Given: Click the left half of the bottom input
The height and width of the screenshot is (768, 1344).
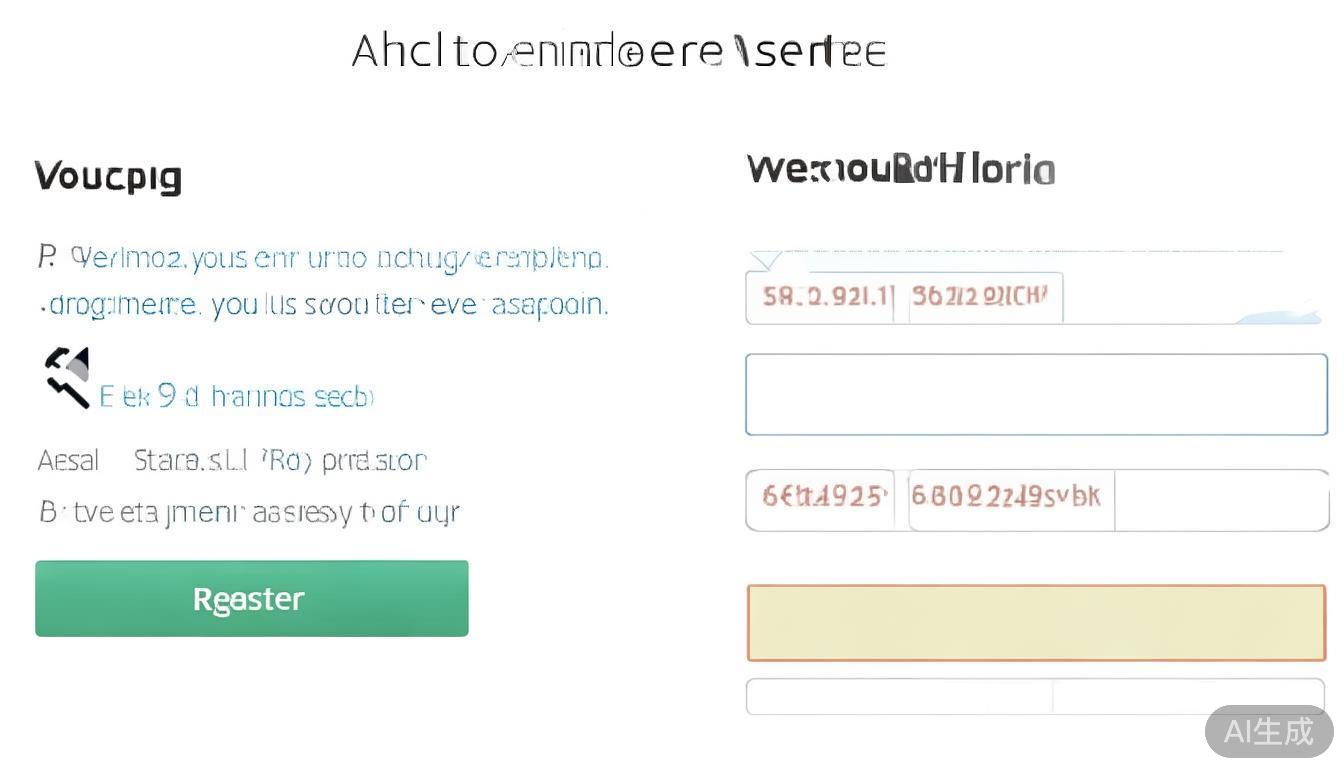Looking at the screenshot, I should click(899, 696).
